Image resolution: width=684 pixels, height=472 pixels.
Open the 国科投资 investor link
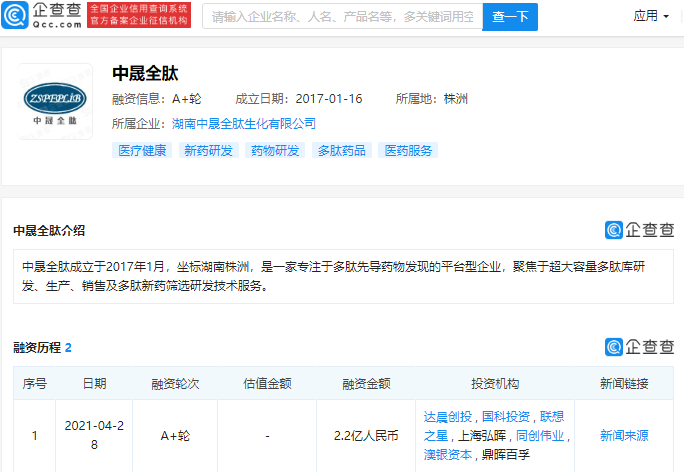pos(506,417)
